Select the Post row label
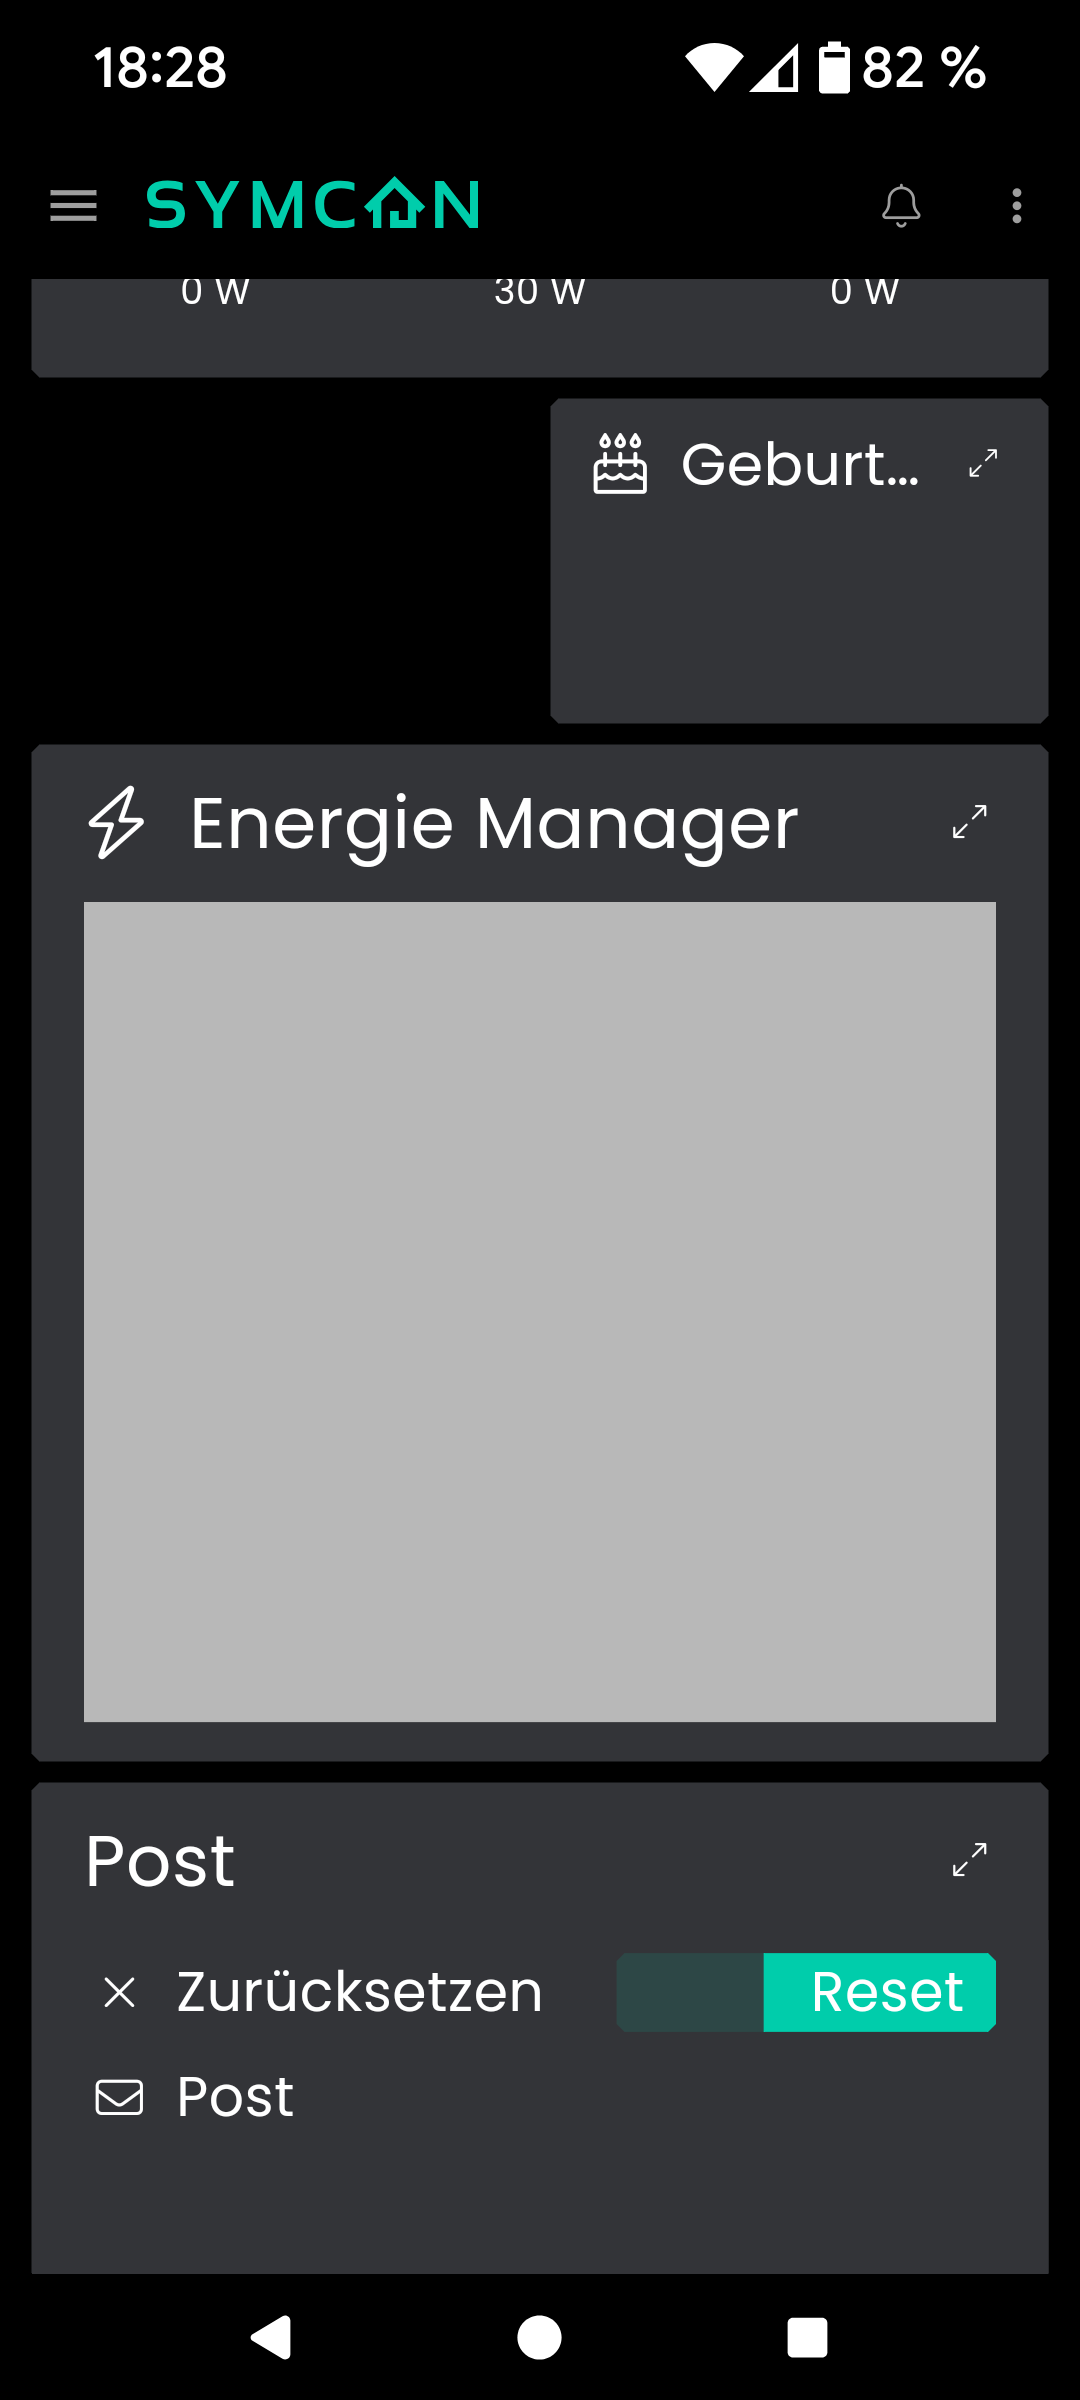The image size is (1080, 2400). point(235,2096)
